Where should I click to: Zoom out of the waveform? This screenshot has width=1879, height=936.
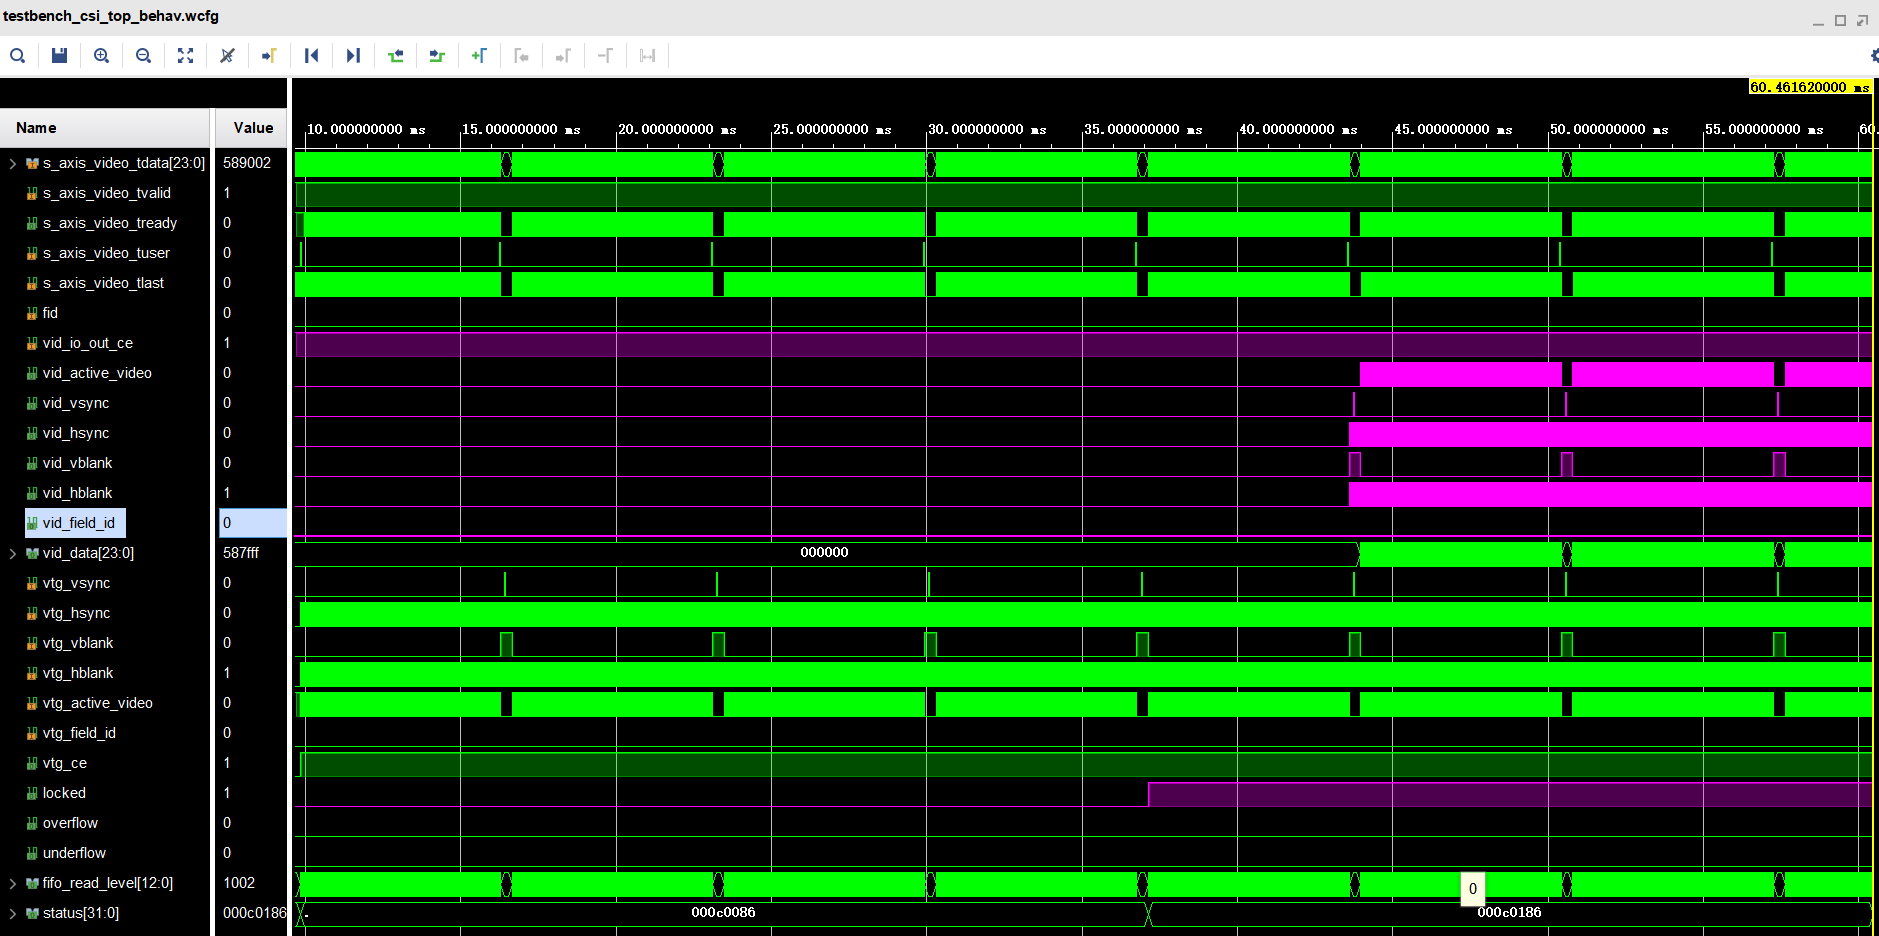click(x=143, y=55)
